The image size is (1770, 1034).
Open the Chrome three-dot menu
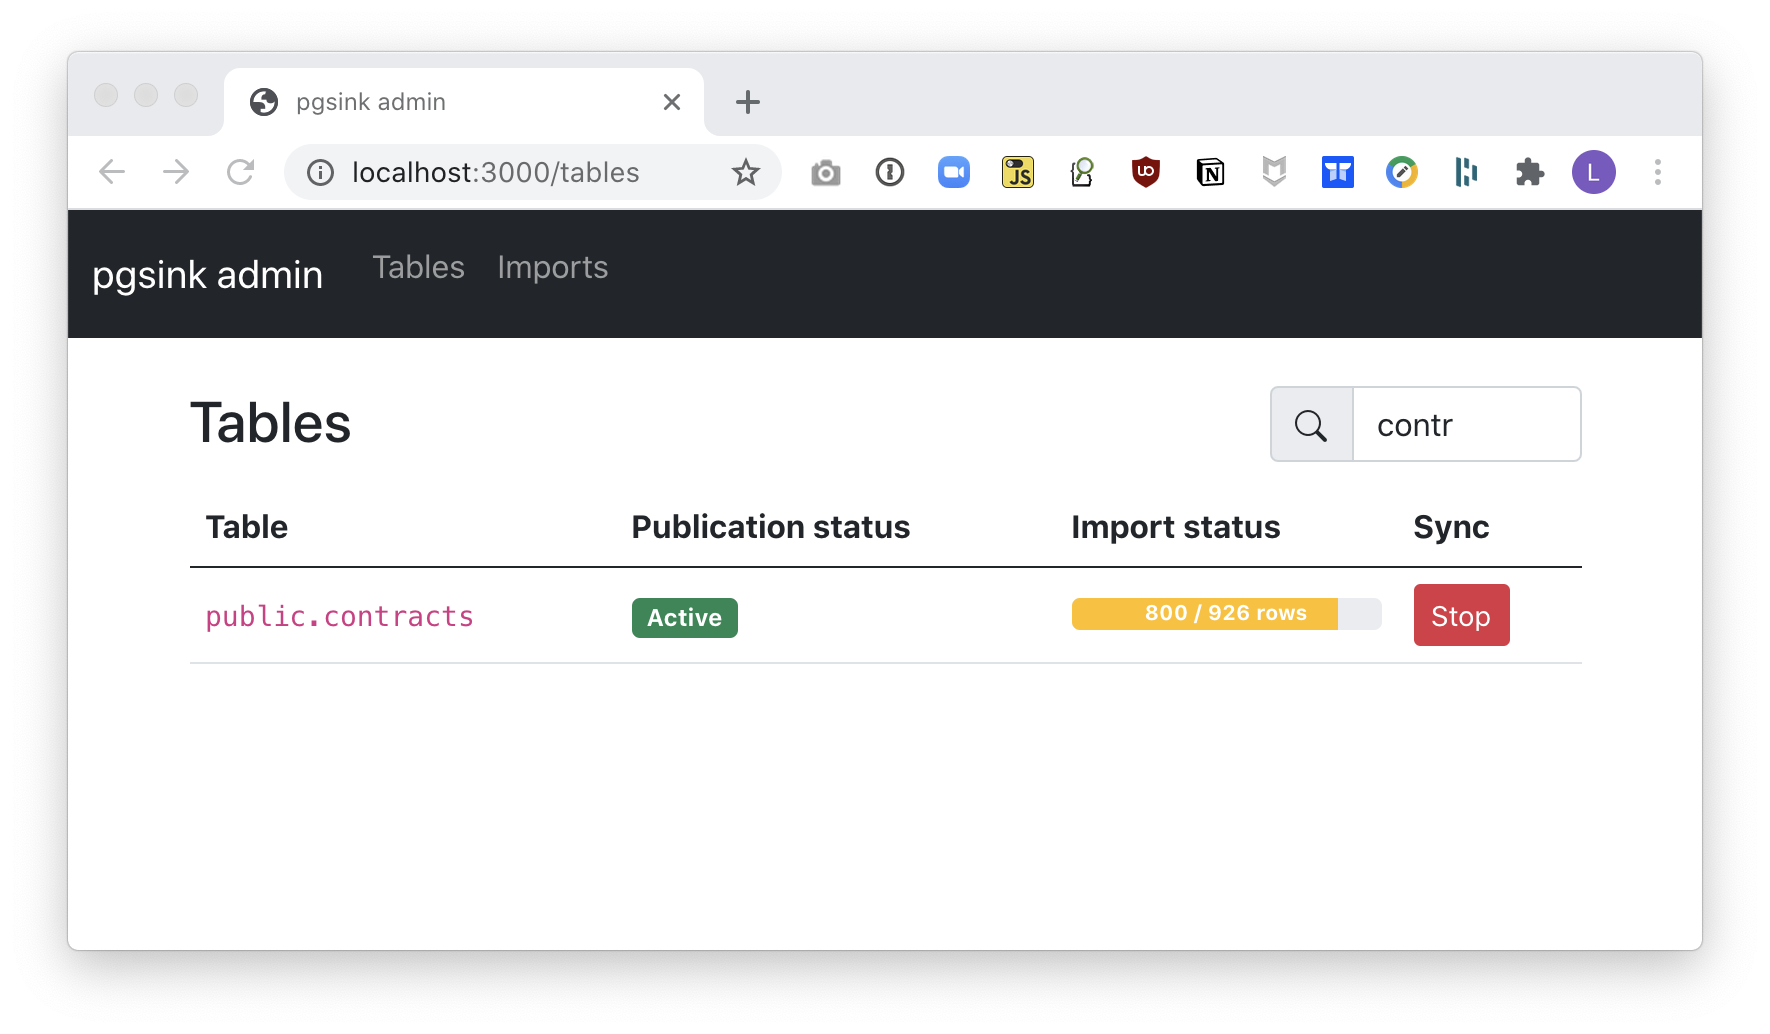[1657, 172]
